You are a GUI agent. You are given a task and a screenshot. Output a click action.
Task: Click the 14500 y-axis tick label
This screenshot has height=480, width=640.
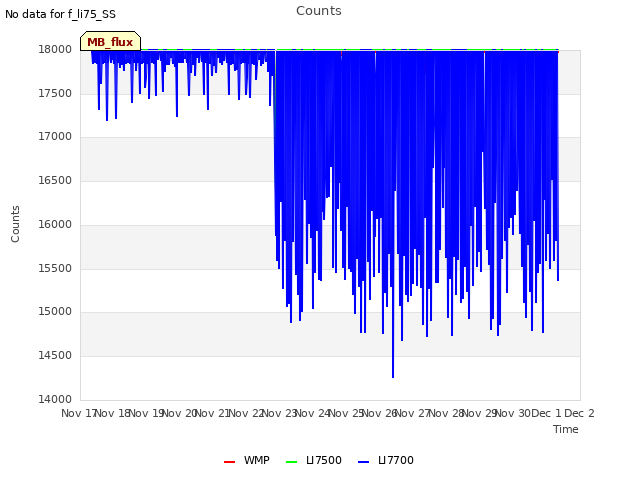pos(55,356)
